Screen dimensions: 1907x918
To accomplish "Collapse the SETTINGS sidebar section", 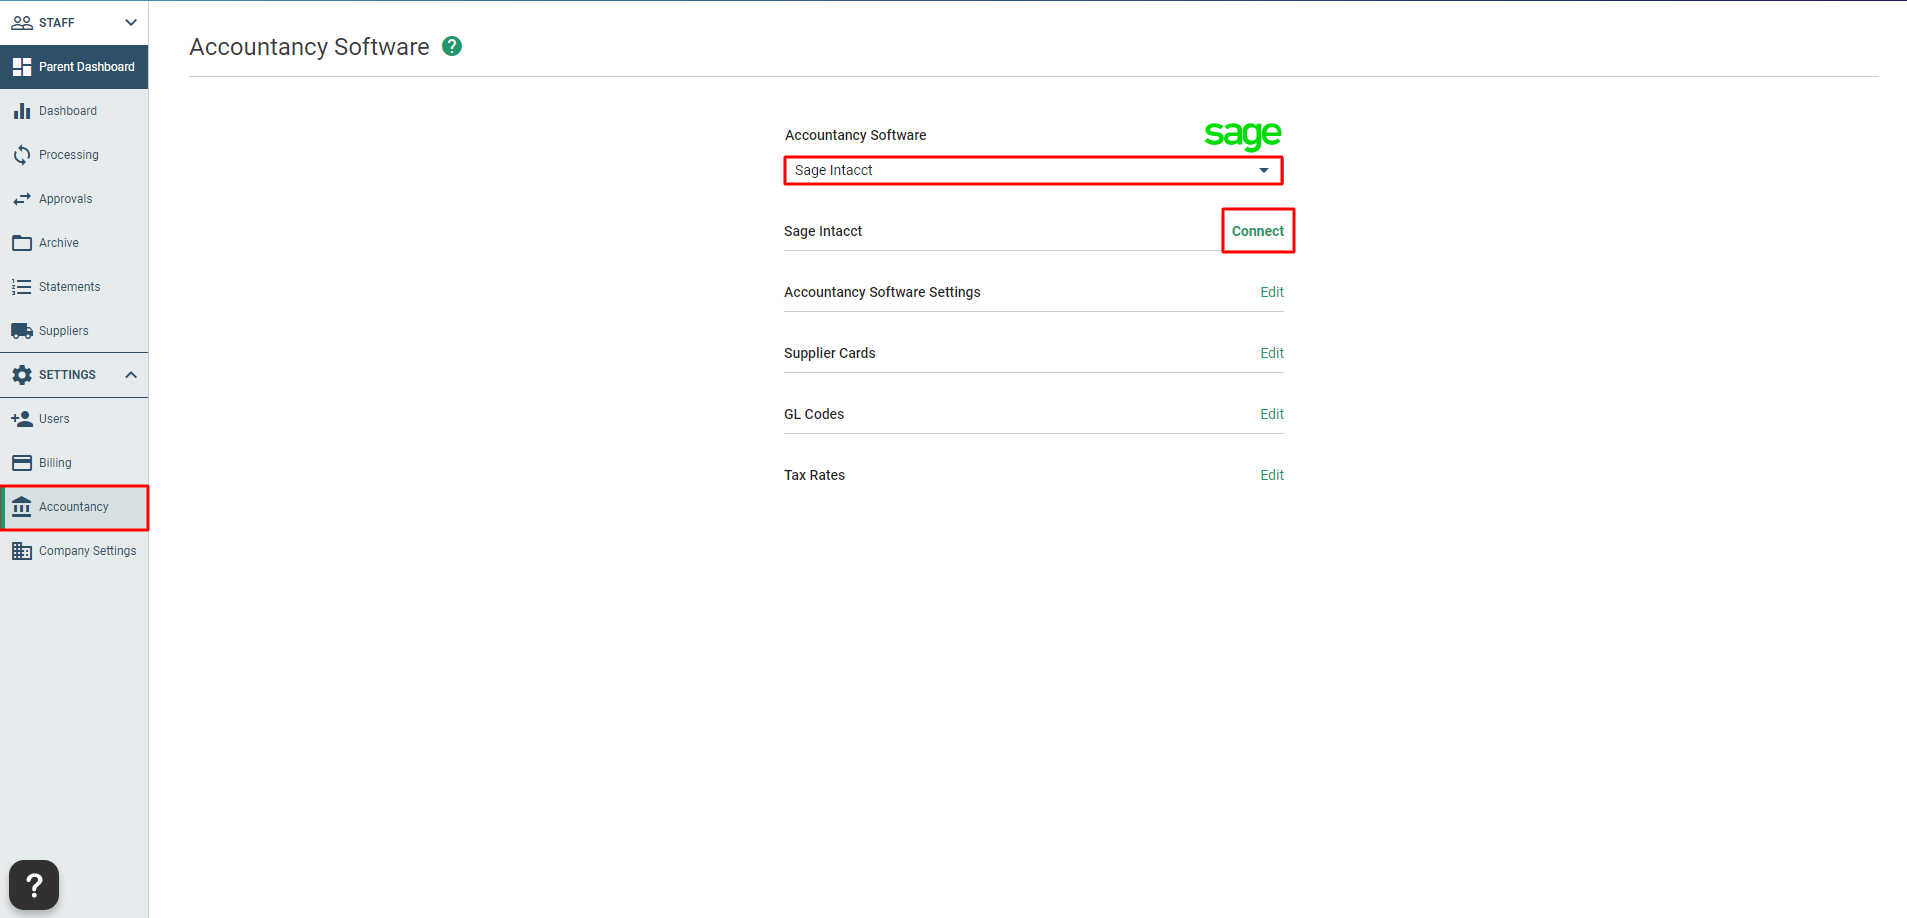I will [x=130, y=374].
